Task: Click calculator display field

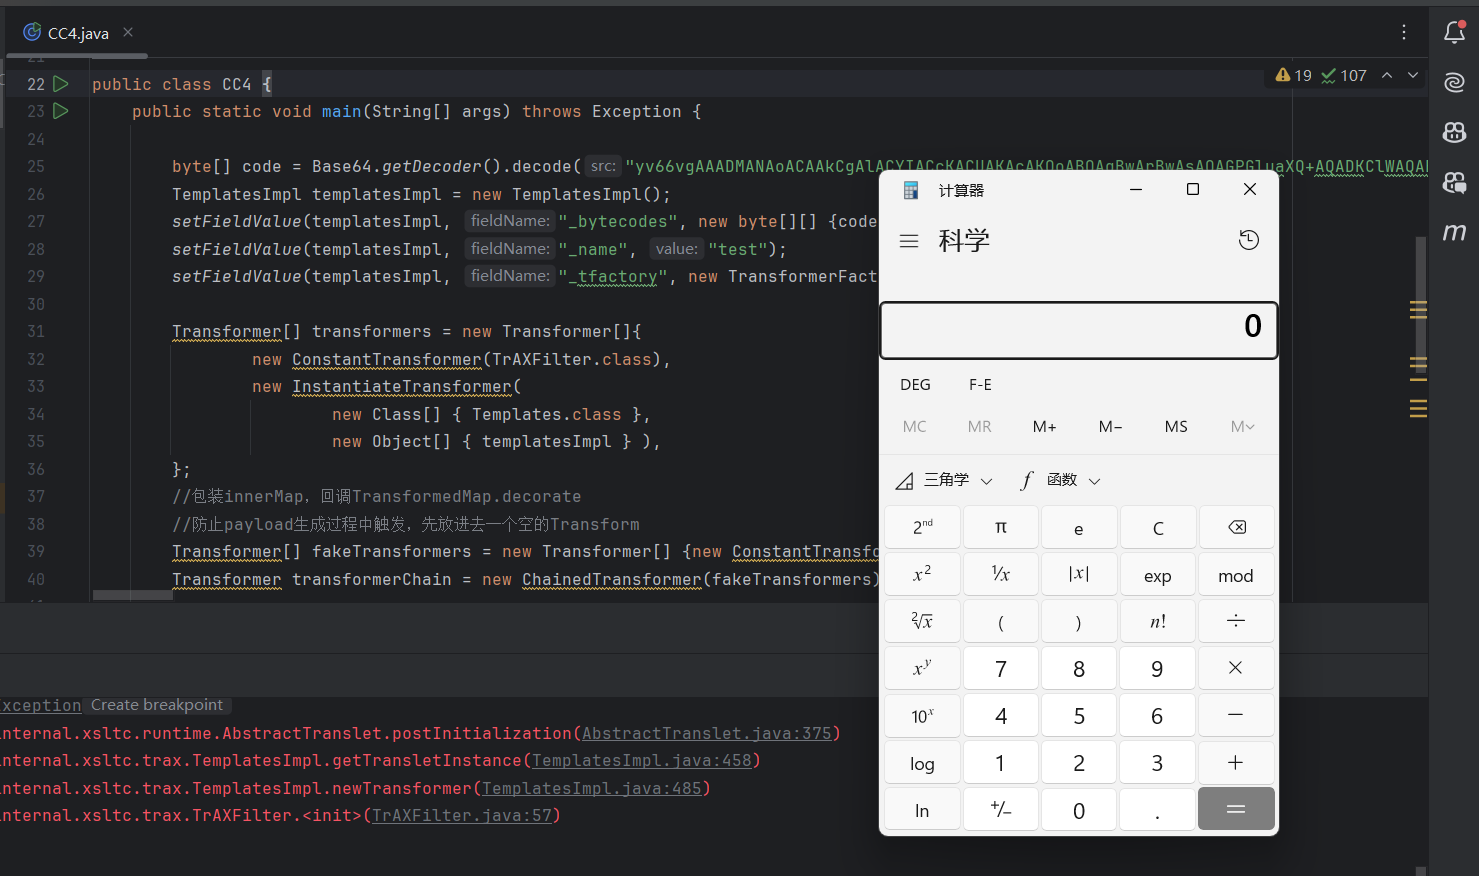Action: 1079,330
